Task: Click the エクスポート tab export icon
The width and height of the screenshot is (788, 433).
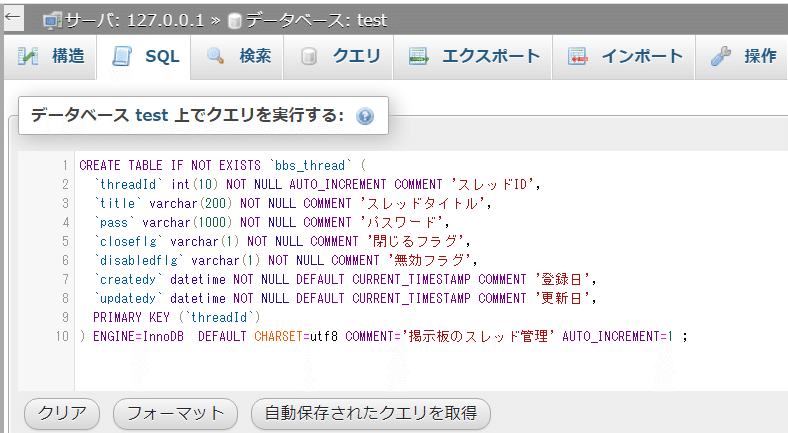Action: 418,56
